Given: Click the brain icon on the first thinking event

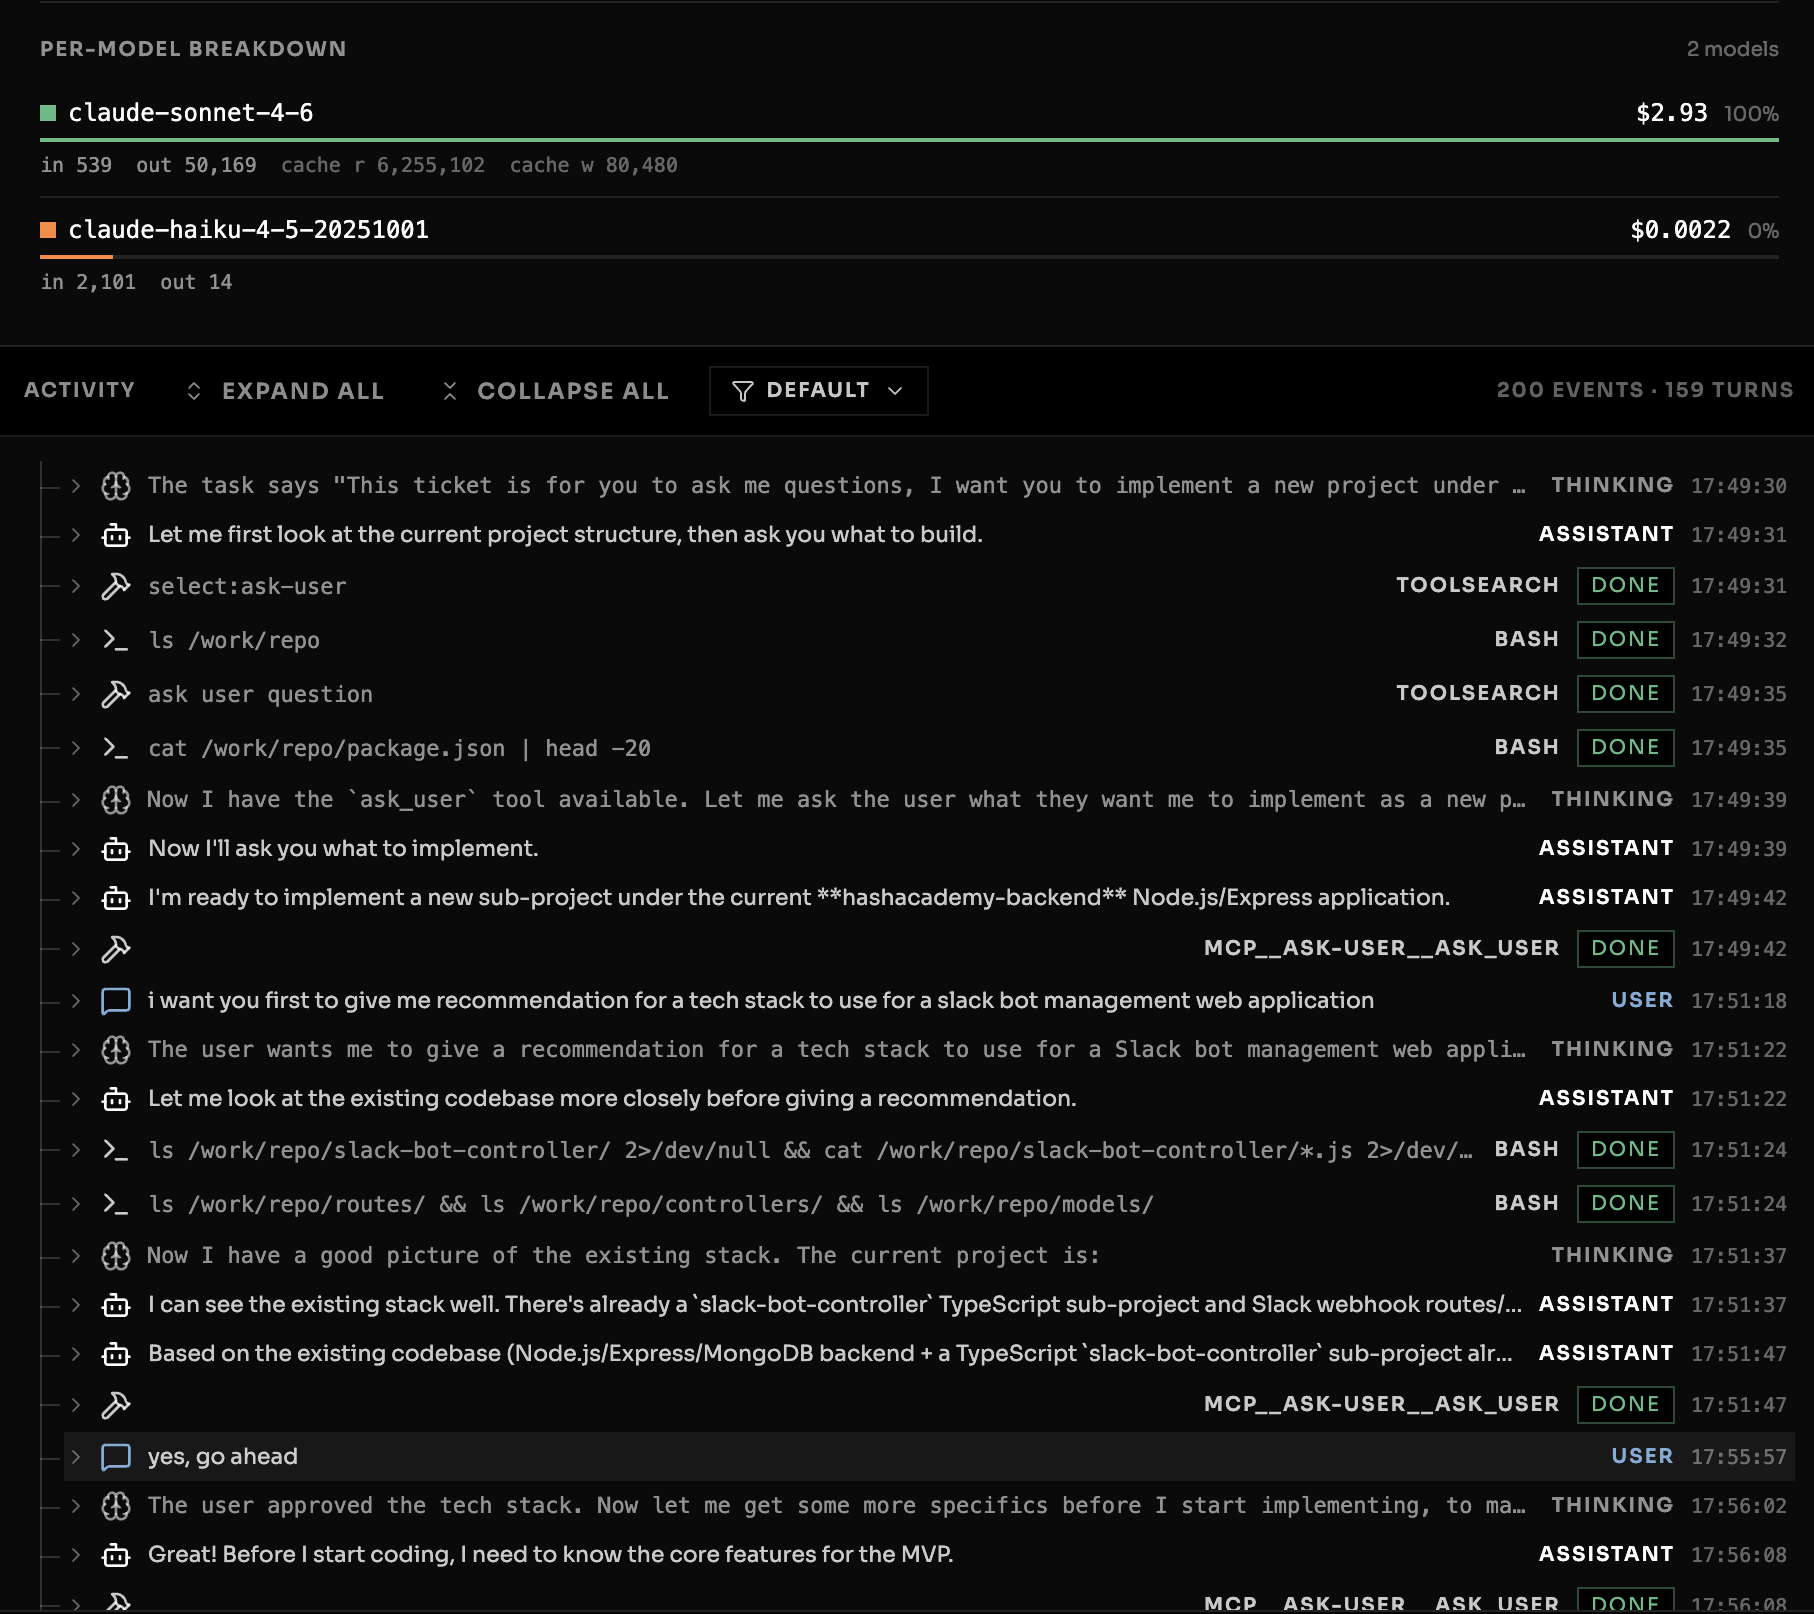Looking at the screenshot, I should [x=116, y=486].
